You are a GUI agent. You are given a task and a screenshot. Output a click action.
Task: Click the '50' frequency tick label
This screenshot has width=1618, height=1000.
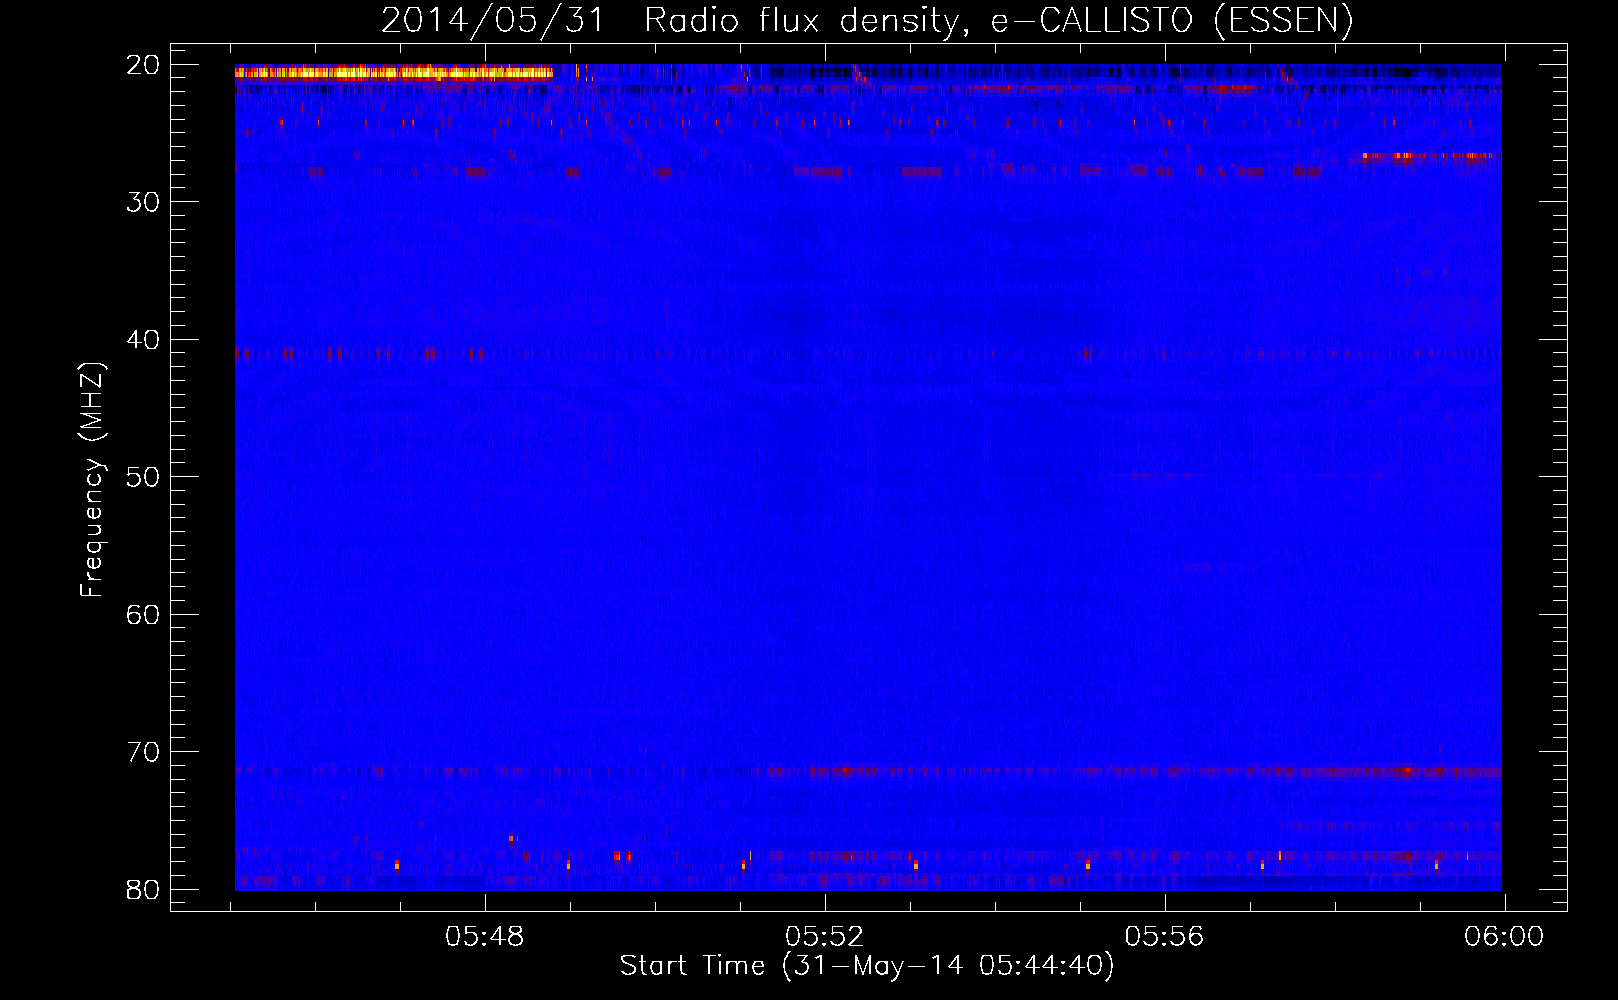pyautogui.click(x=143, y=477)
